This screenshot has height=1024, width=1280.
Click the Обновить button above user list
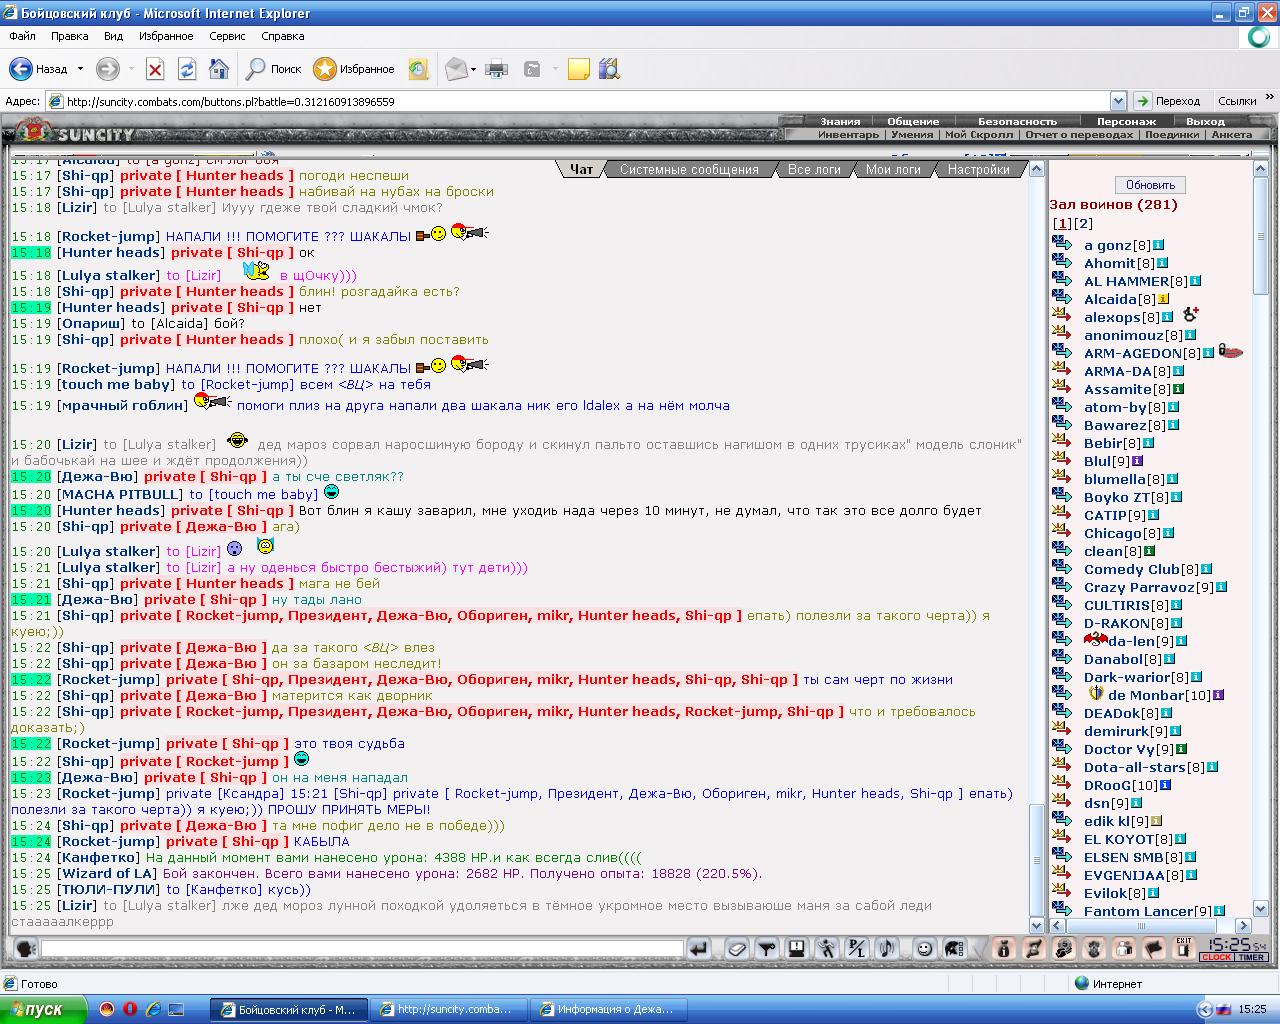pyautogui.click(x=1150, y=185)
